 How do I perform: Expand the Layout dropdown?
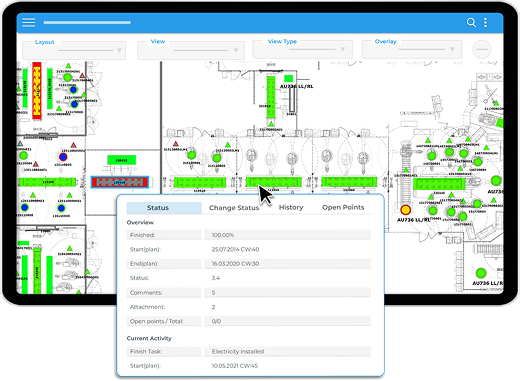[x=74, y=51]
